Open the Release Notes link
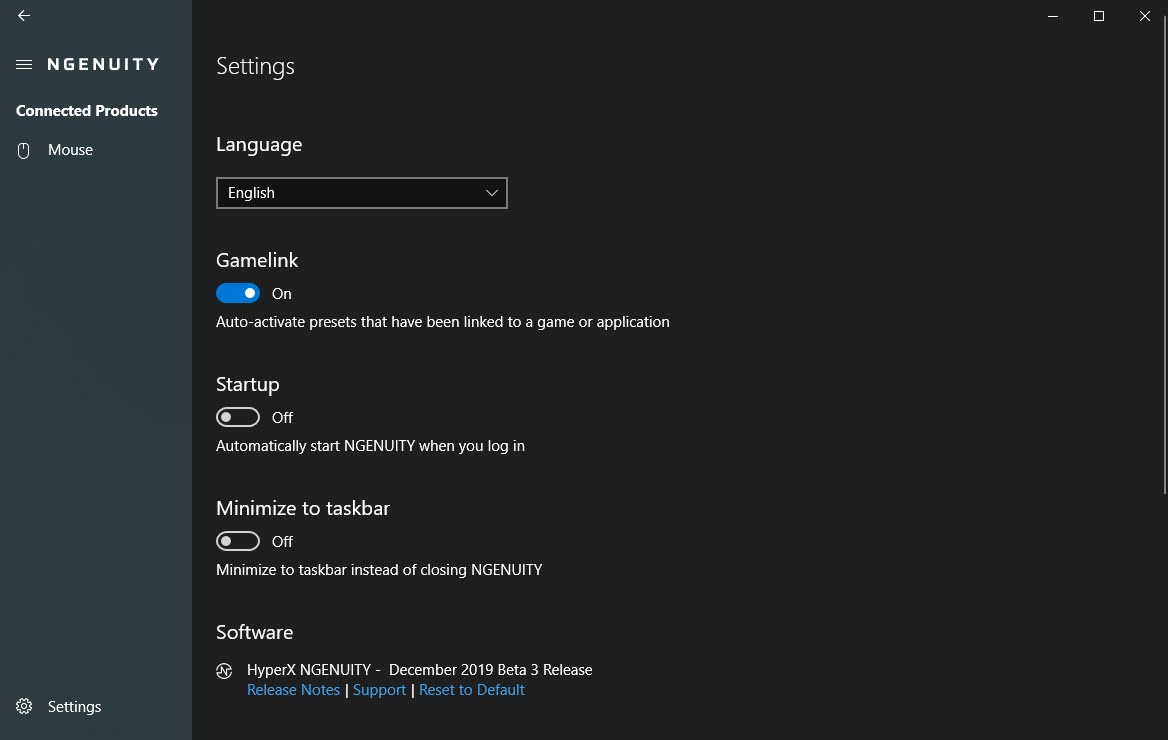Viewport: 1168px width, 740px height. [293, 690]
